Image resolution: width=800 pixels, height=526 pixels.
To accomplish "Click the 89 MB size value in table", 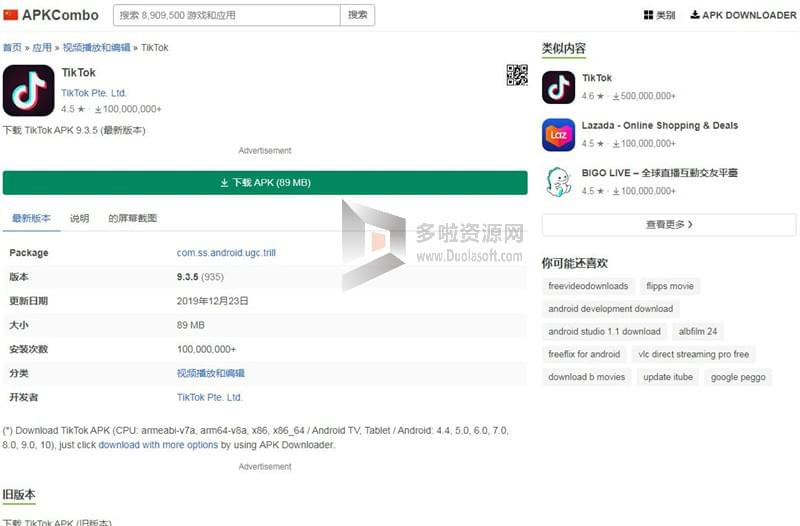I will tap(190, 325).
